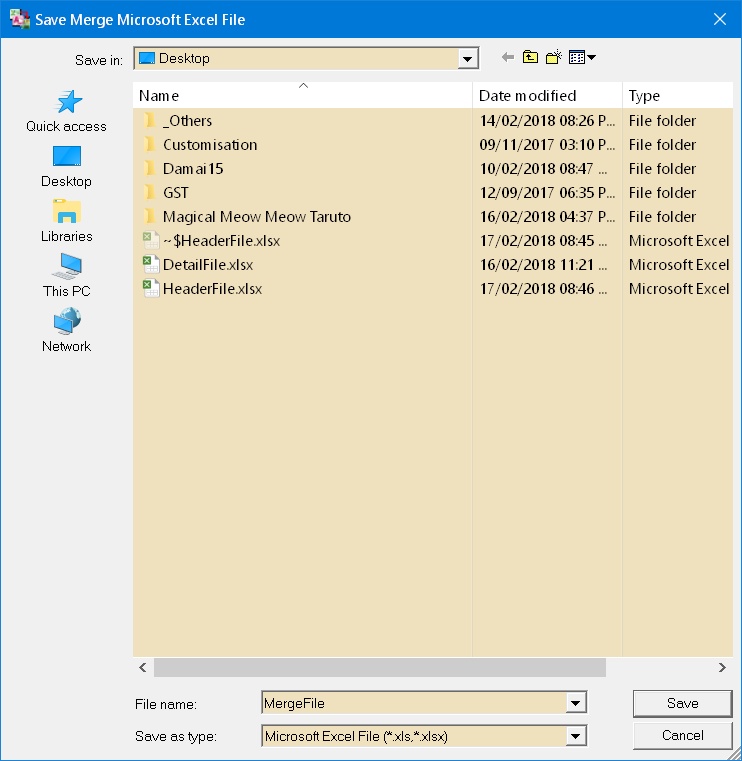Open Libraries from the places bar
The height and width of the screenshot is (761, 742).
point(66,221)
